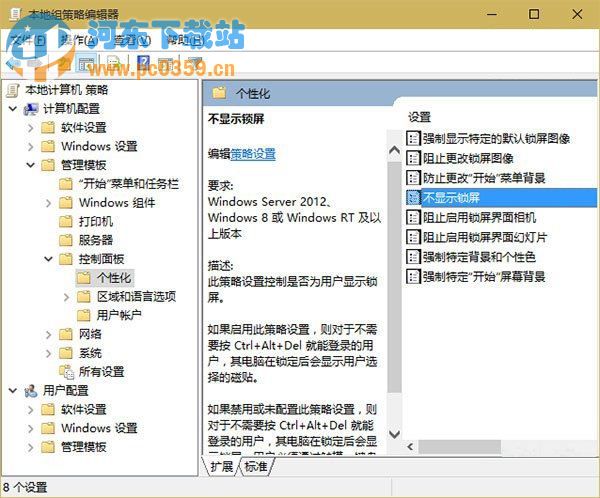Click the 设置 column header
Image resolution: width=600 pixels, height=498 pixels.
tap(419, 117)
